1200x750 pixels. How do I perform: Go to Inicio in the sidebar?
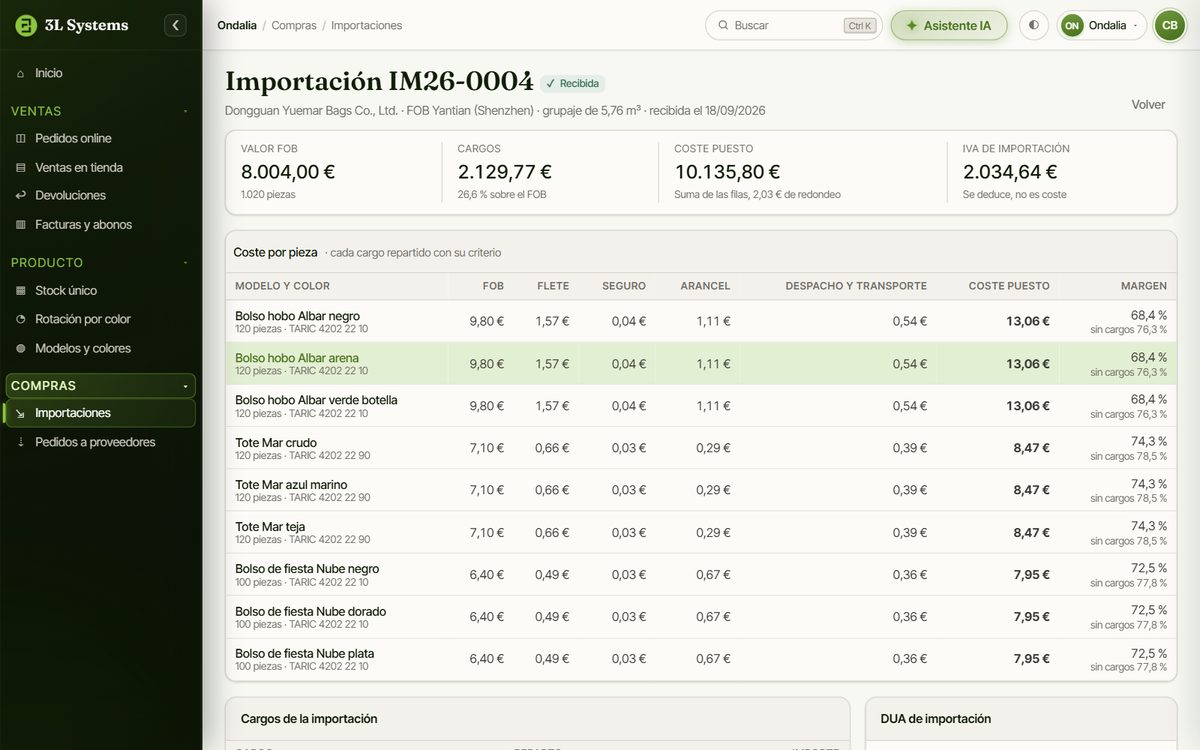coord(100,73)
